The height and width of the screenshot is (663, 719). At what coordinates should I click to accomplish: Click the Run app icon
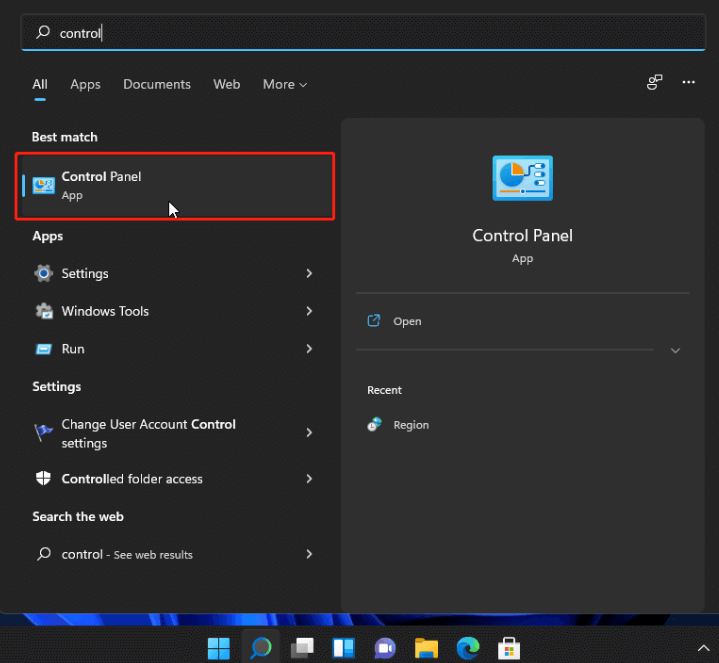click(44, 349)
